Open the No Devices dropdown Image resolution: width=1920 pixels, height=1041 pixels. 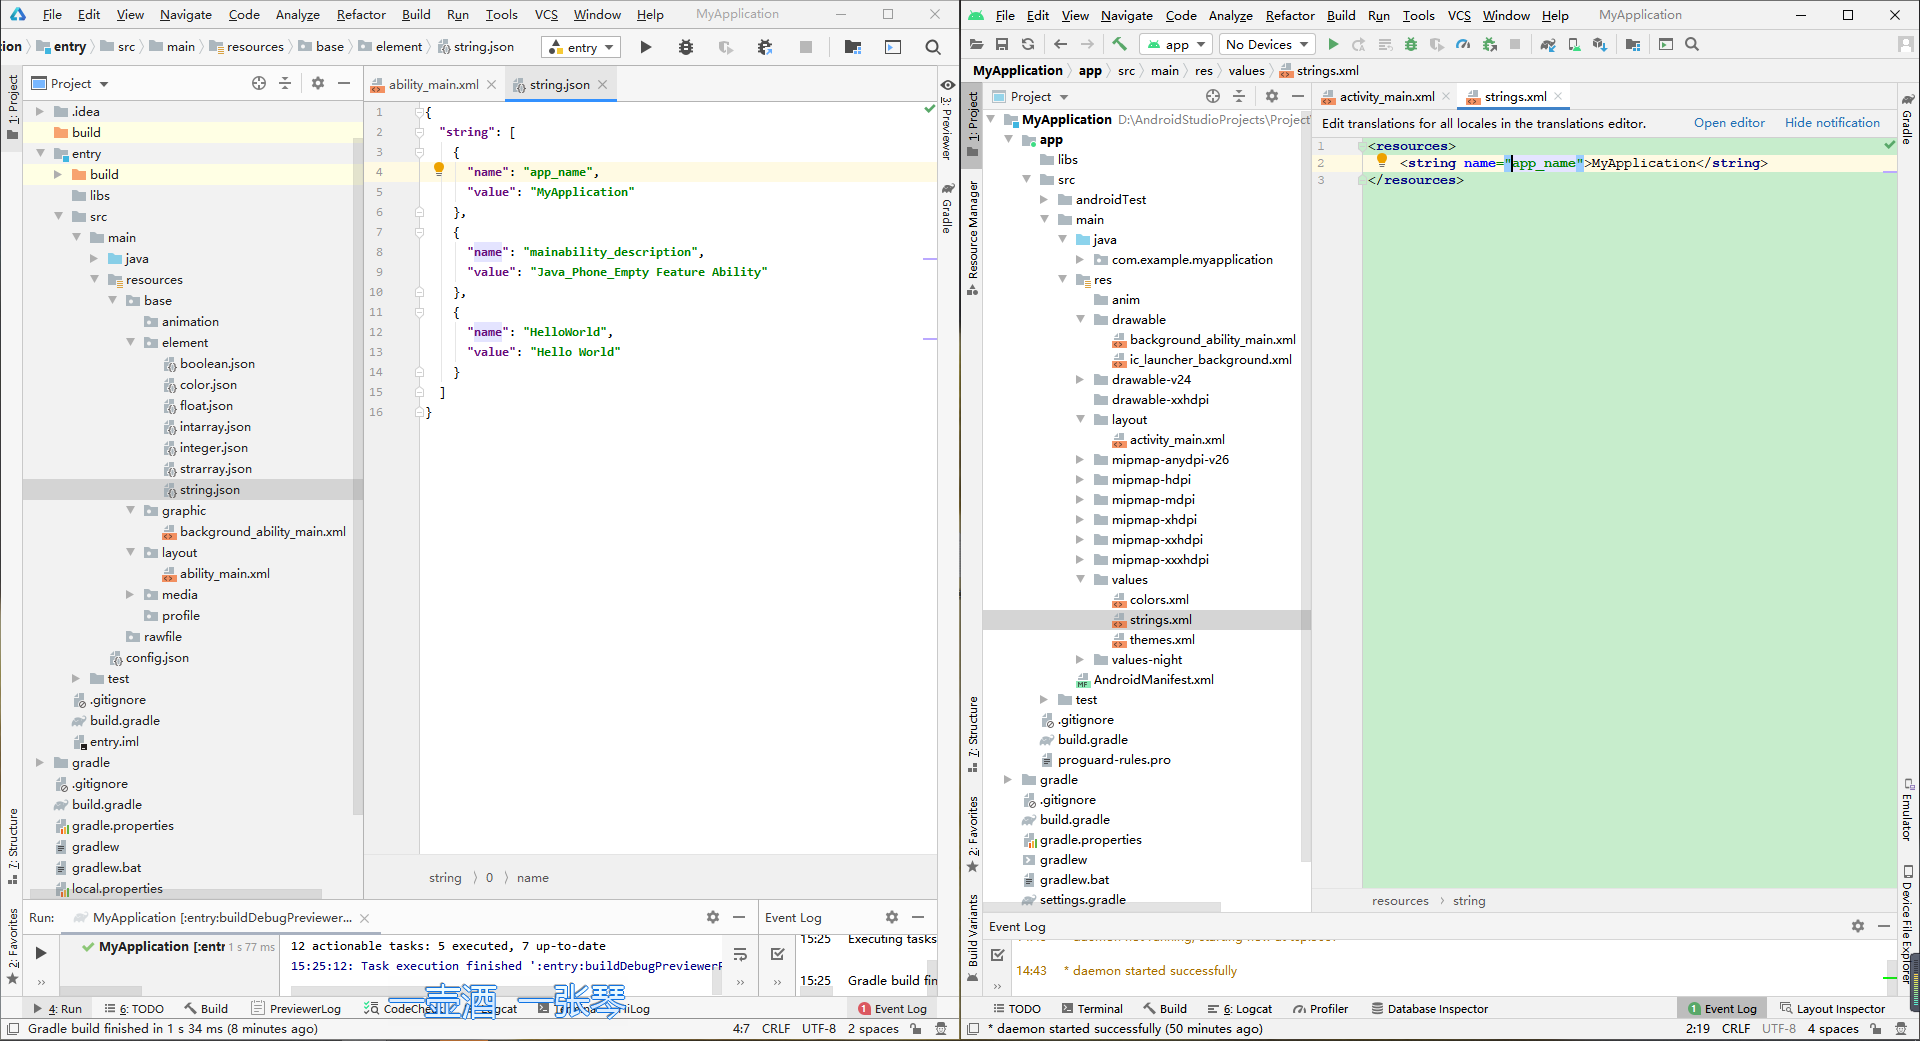click(1267, 44)
